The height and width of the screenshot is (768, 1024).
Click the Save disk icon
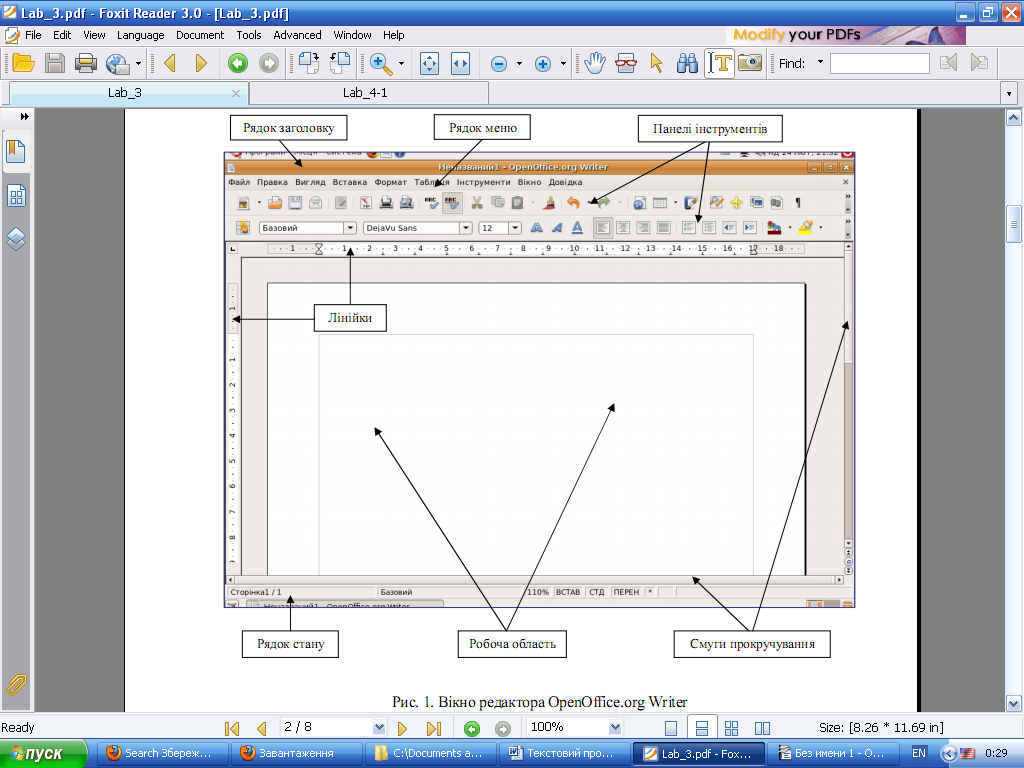(55, 63)
